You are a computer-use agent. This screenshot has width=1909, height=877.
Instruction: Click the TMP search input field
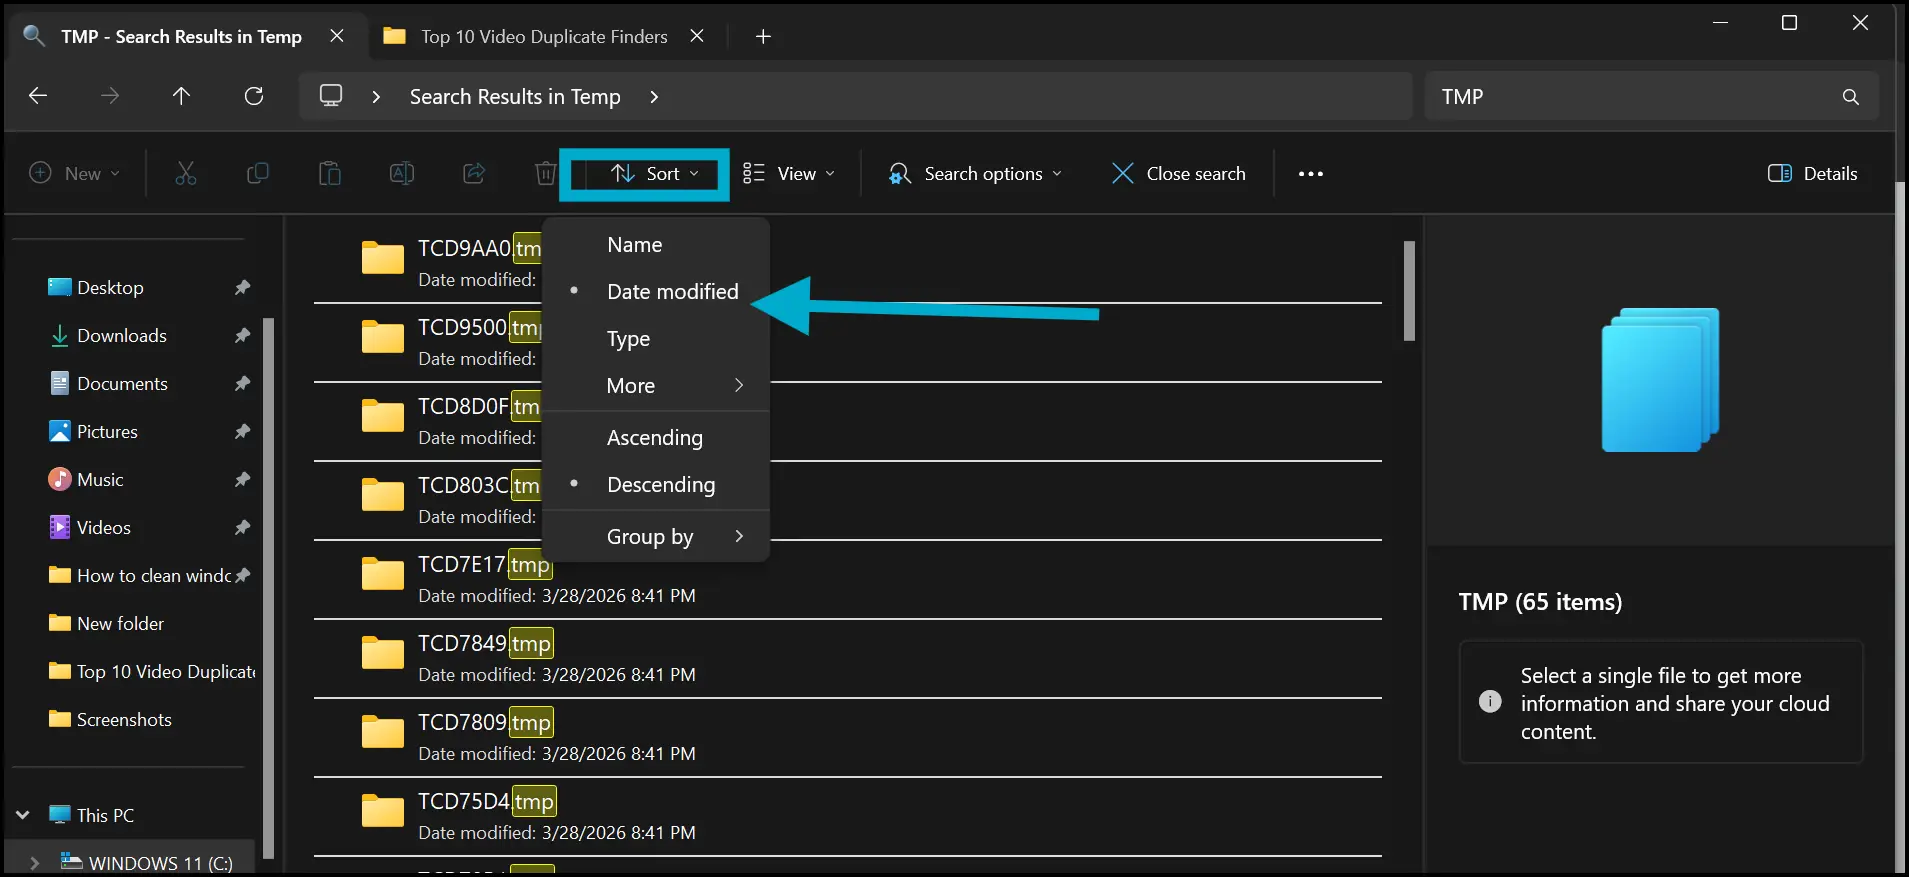tap(1640, 97)
